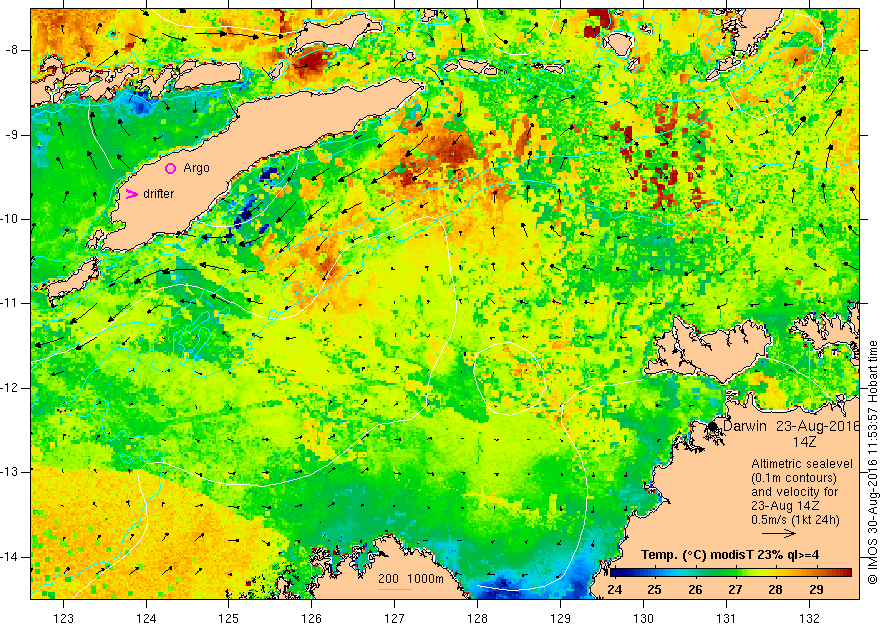Click the 'Darwin' city label
880x630 pixels.
(x=745, y=426)
